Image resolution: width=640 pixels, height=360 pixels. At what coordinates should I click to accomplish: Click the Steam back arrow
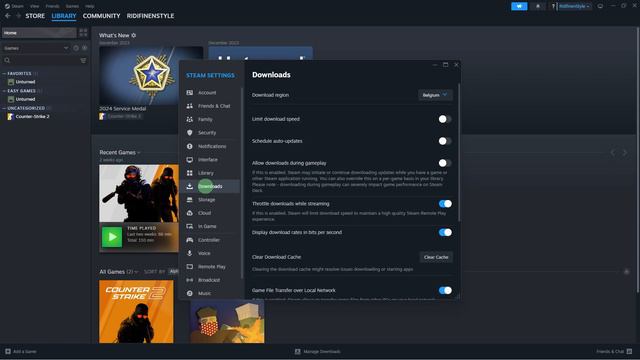(7, 16)
